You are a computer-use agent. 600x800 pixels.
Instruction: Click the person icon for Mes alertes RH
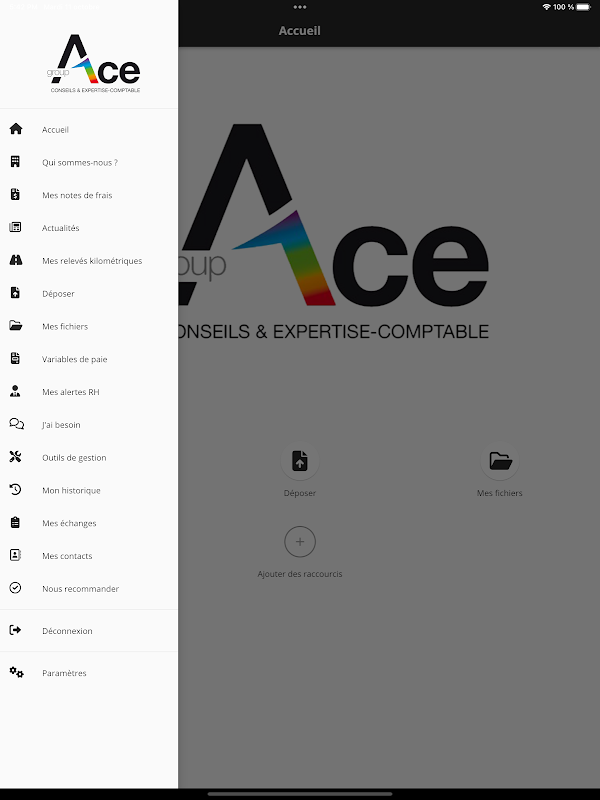15,391
